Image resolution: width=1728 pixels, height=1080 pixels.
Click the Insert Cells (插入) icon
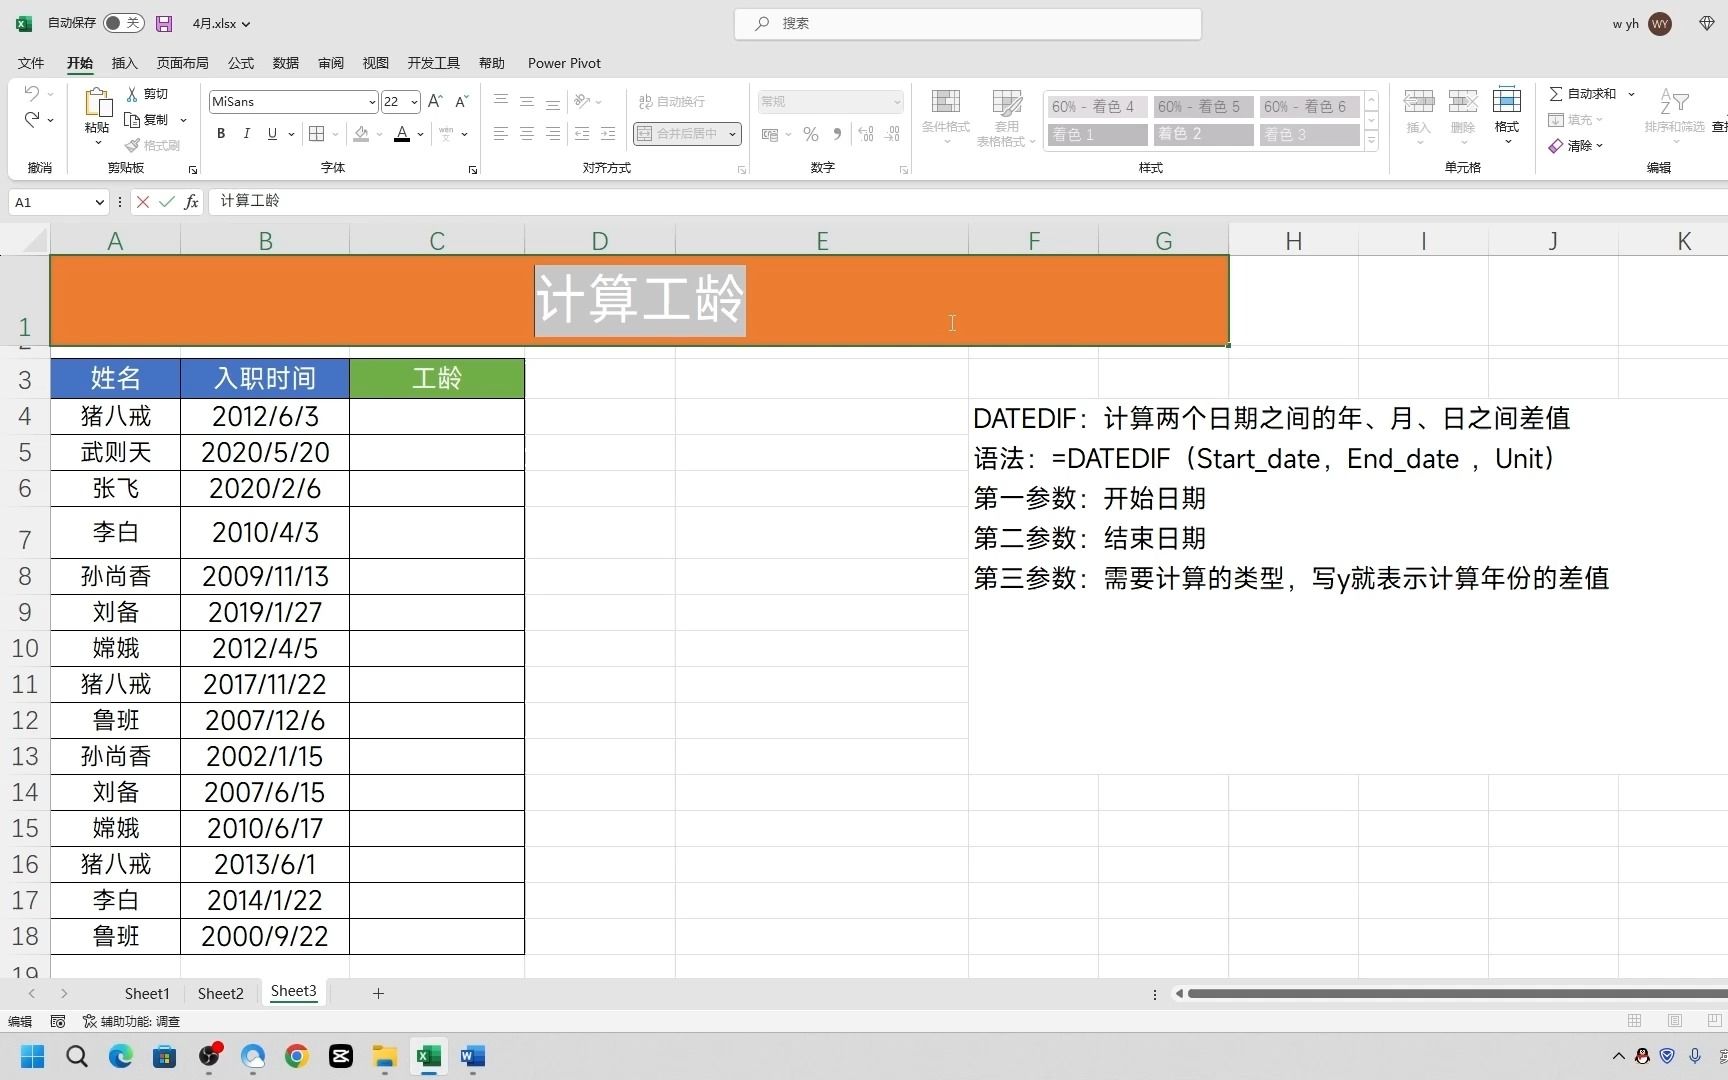(x=1419, y=110)
